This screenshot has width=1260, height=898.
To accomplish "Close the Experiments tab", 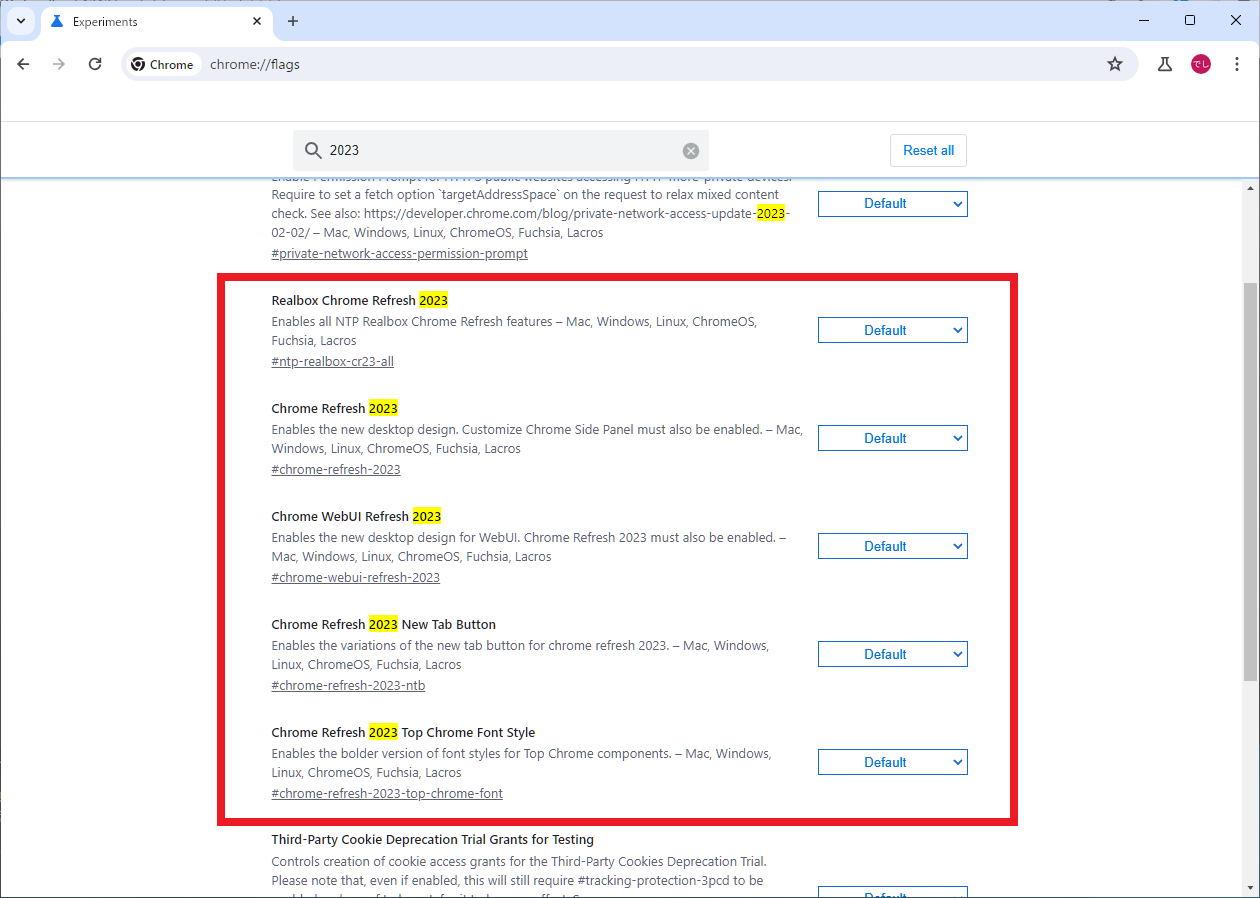I will 257,21.
